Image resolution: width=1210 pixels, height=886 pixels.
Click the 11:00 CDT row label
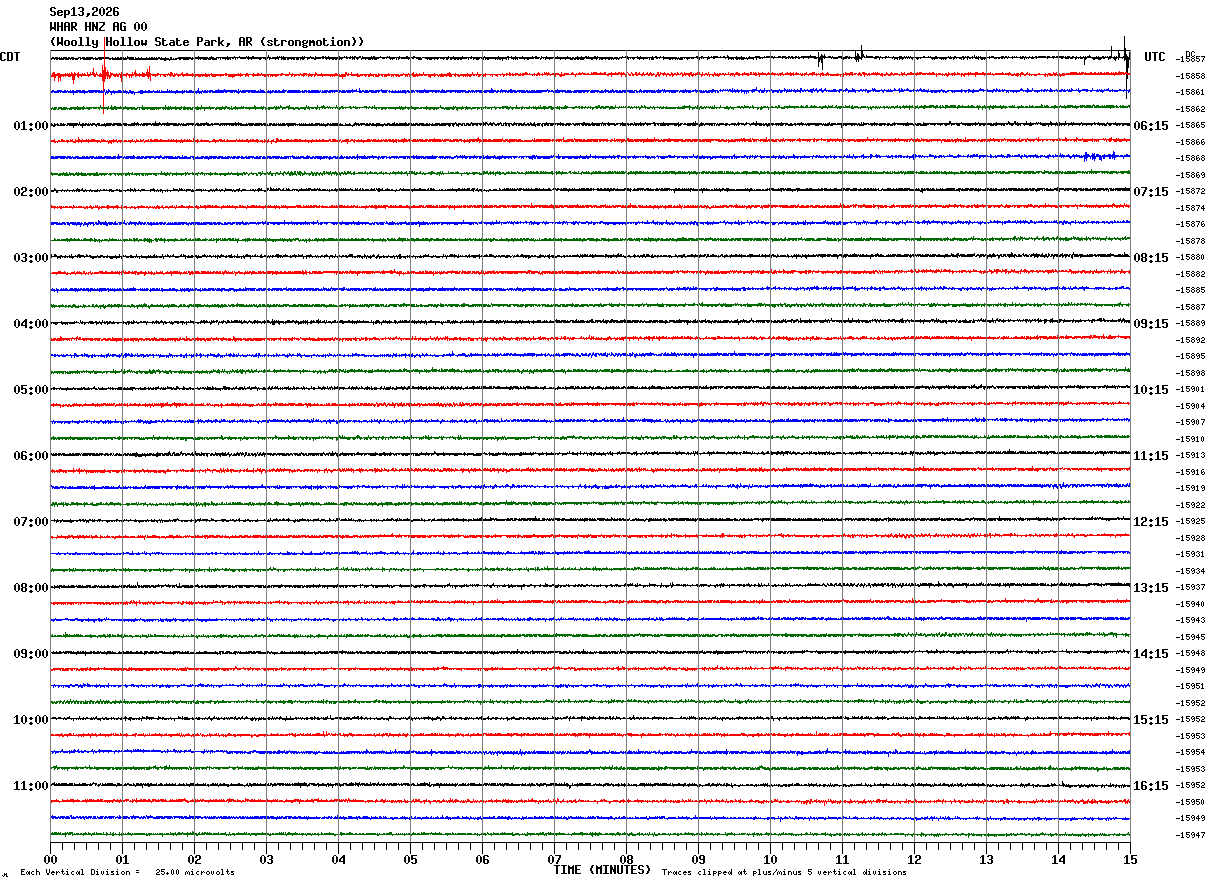pos(30,786)
